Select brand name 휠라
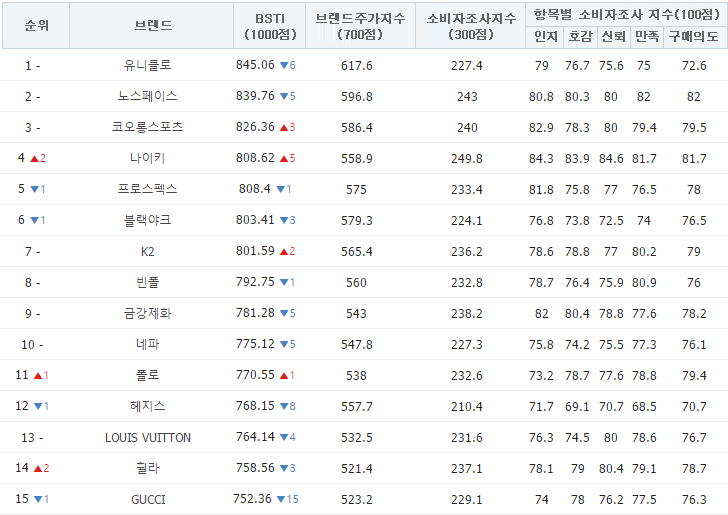This screenshot has width=728, height=515. [148, 468]
